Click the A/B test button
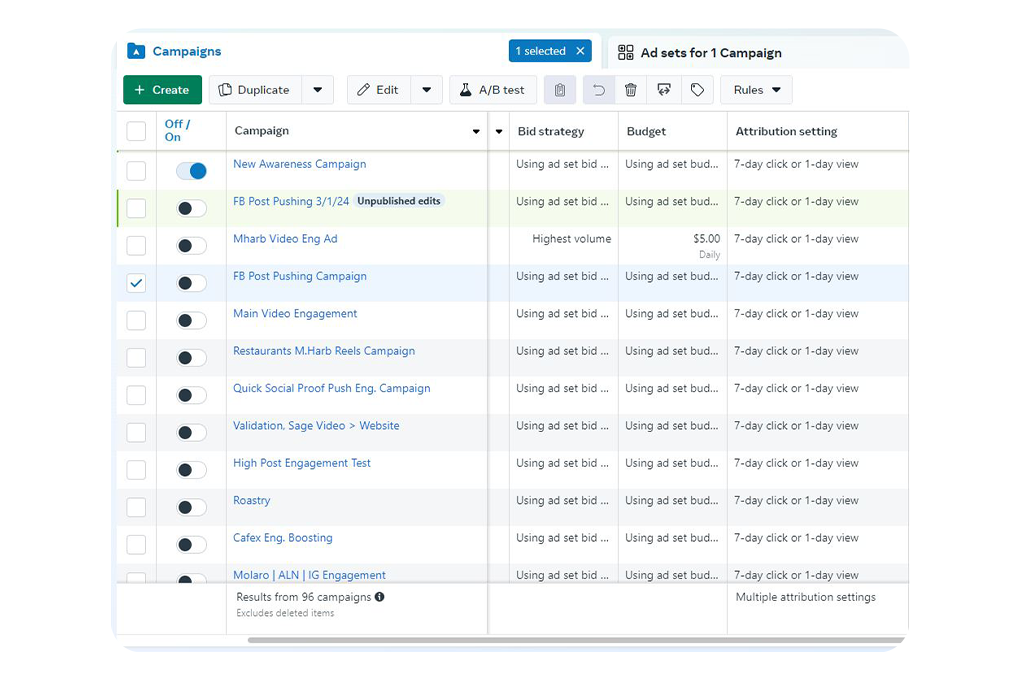 (x=492, y=90)
